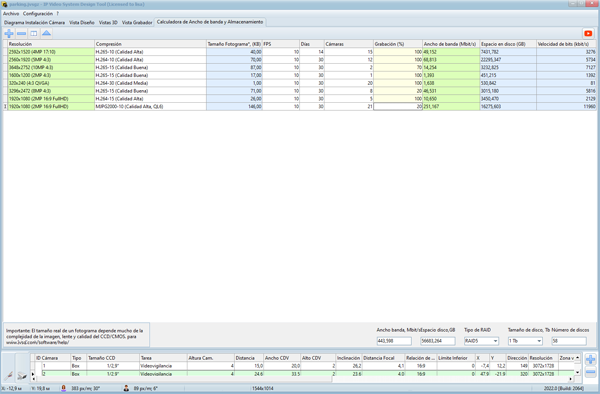Select the 1600x1200 (2MP 4:3) resolution cell
This screenshot has height=394, width=600.
point(51,75)
